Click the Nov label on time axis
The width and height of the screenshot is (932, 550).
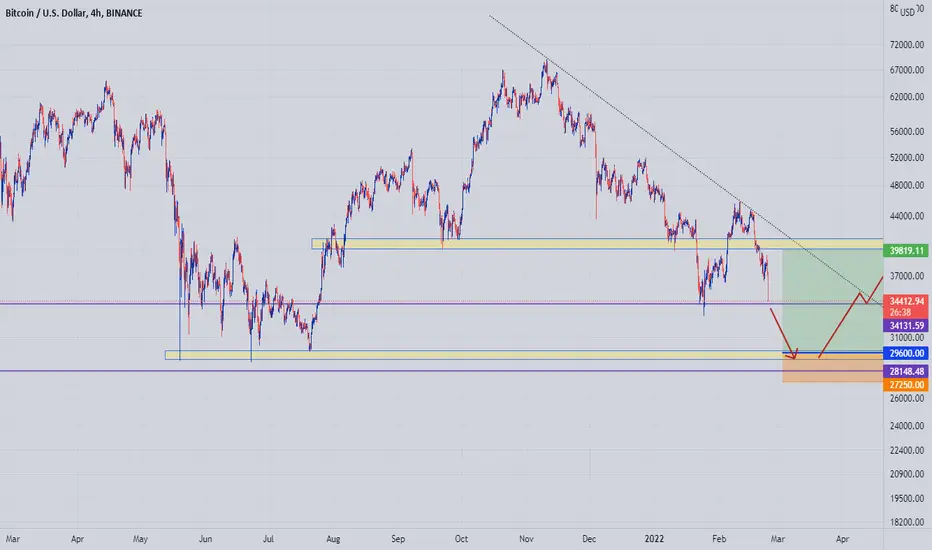click(526, 539)
